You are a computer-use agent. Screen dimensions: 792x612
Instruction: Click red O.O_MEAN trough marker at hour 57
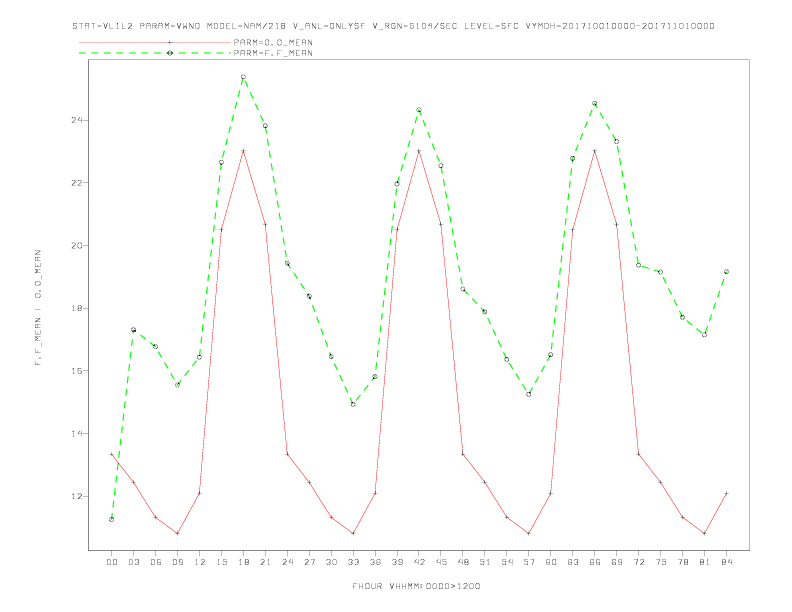click(529, 533)
